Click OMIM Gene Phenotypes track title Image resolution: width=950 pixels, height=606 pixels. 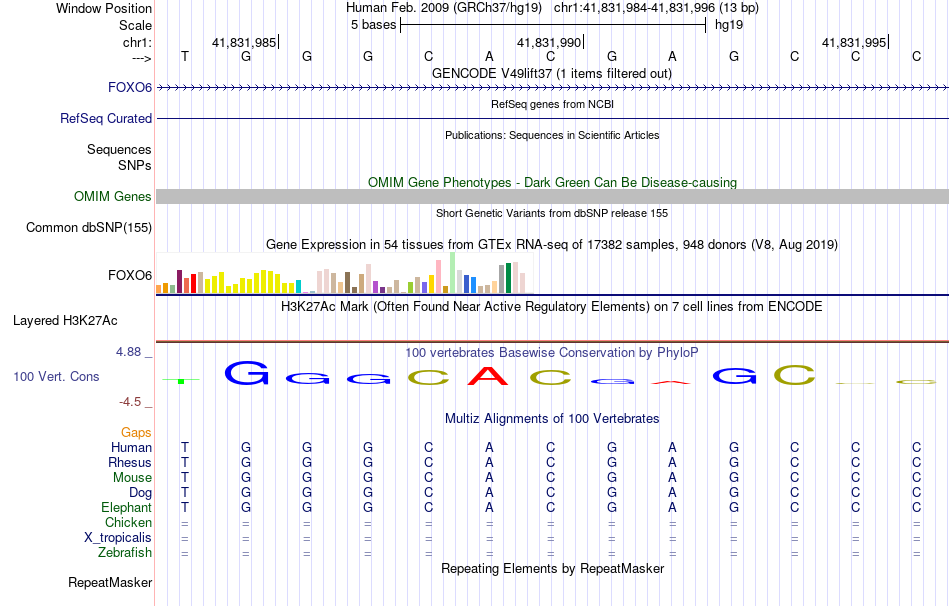click(552, 182)
